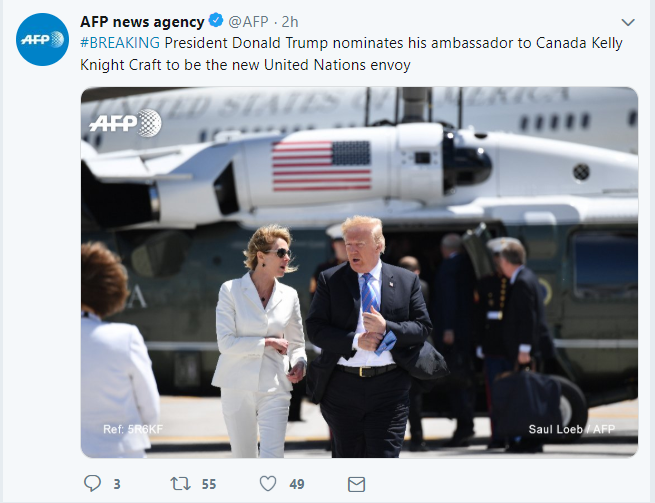Open the tweet photo of the two people walking

tap(359, 272)
